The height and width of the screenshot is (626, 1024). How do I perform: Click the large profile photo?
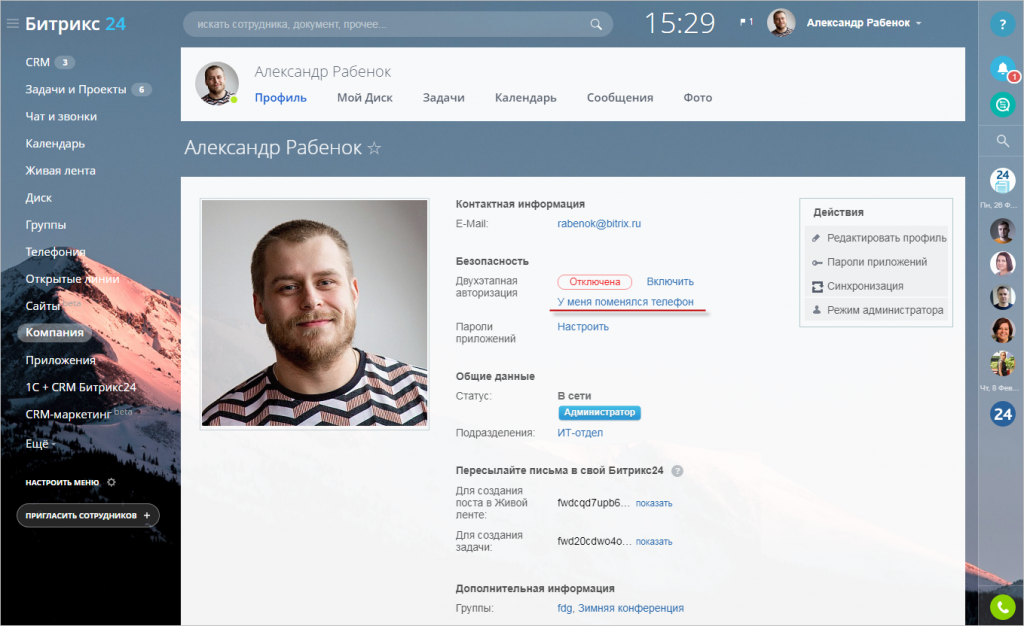pyautogui.click(x=314, y=313)
